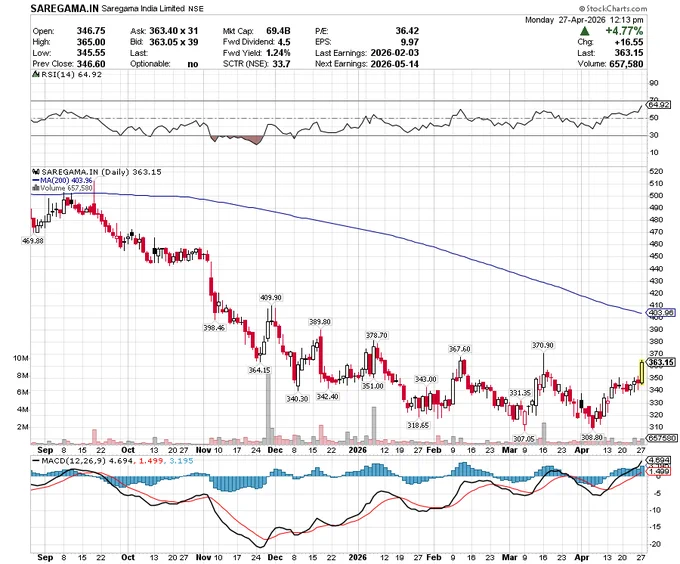Viewport: 680px width, 564px height.
Task: Click the Optionable value no
Action: [193, 64]
